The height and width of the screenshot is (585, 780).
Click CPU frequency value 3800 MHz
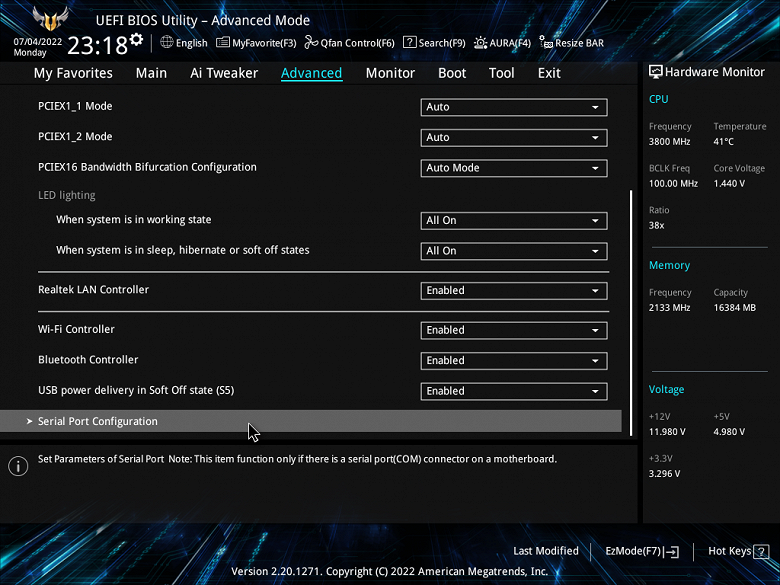click(670, 142)
